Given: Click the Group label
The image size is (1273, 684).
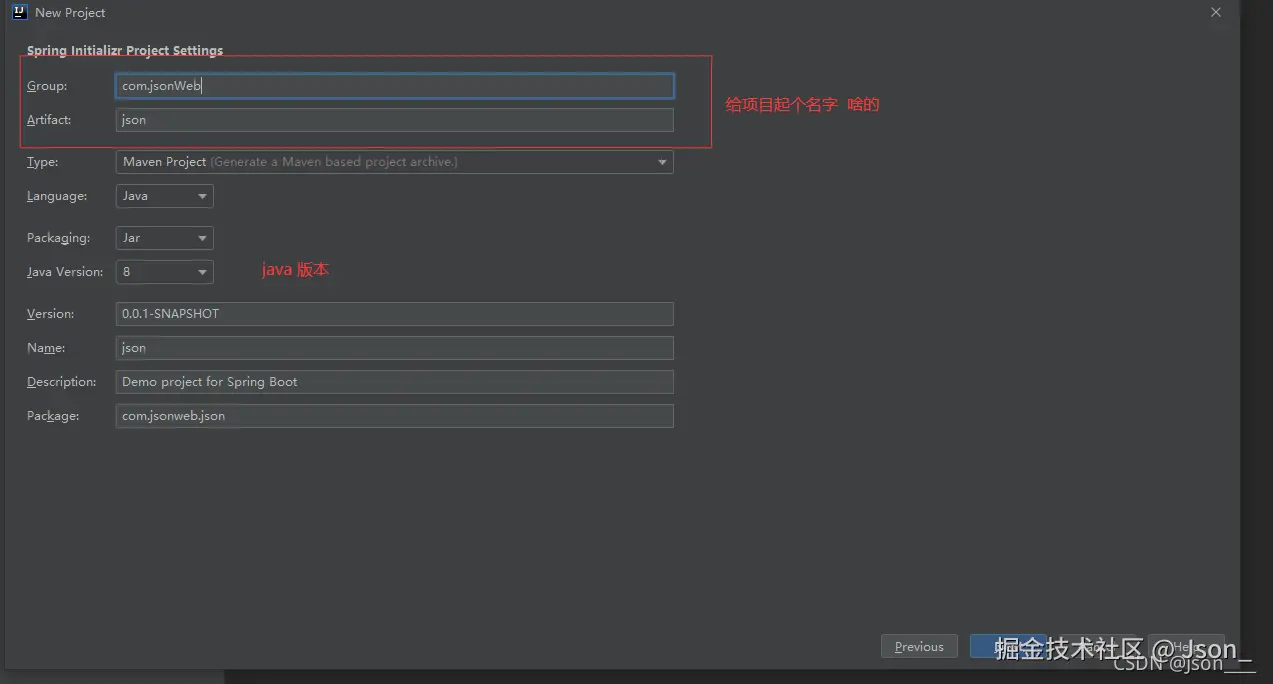Looking at the screenshot, I should [x=47, y=86].
